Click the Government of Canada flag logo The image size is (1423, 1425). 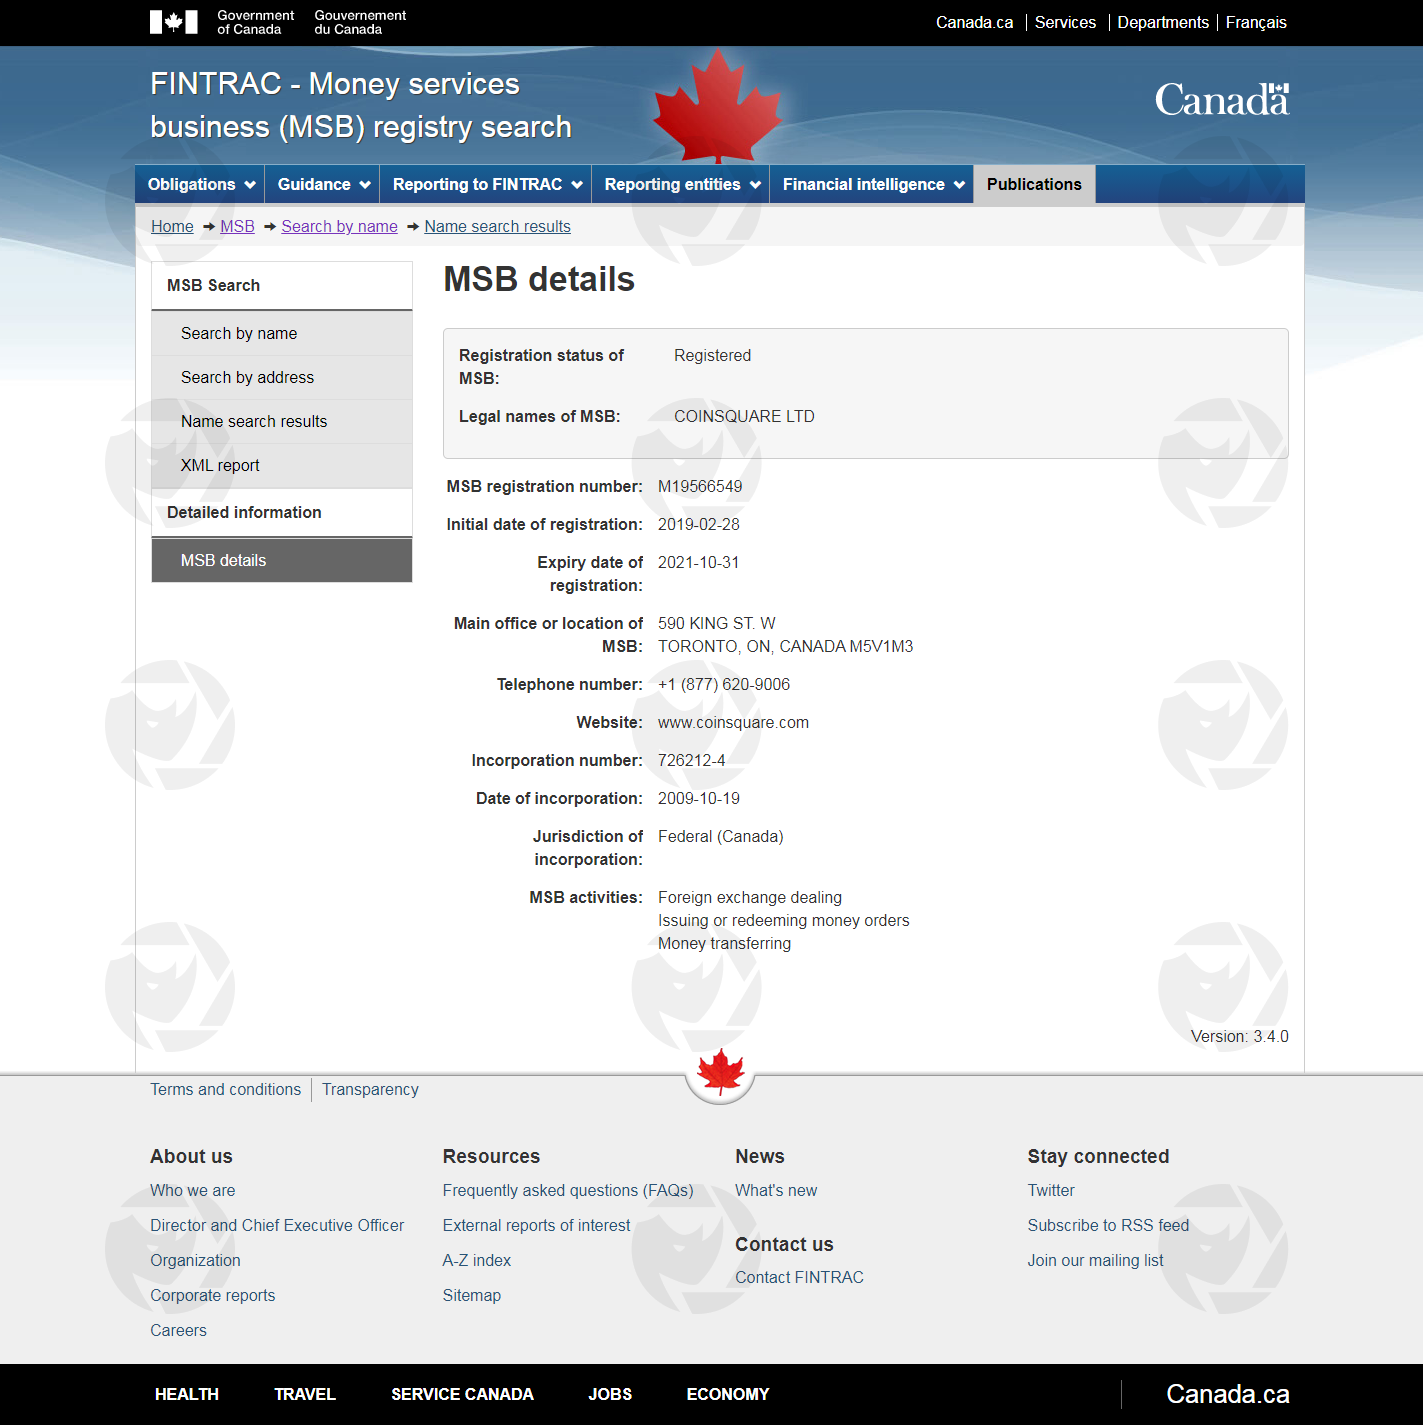[x=173, y=22]
